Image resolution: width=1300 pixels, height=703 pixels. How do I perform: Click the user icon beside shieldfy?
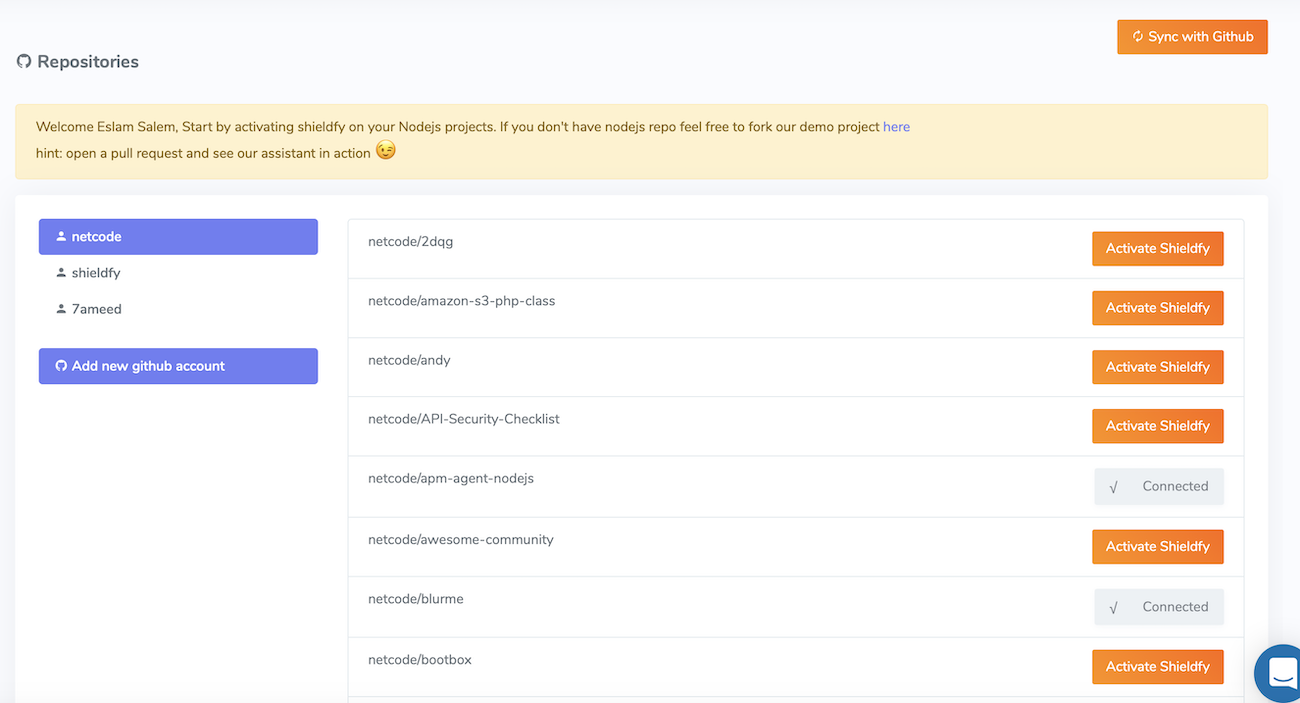[61, 273]
